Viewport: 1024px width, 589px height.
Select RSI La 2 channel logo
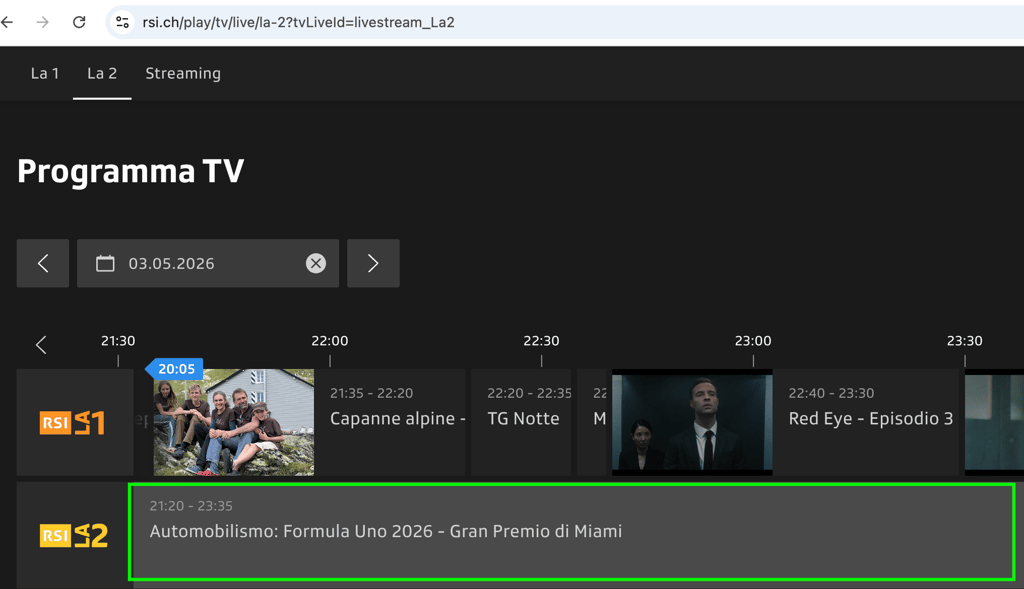(x=74, y=535)
